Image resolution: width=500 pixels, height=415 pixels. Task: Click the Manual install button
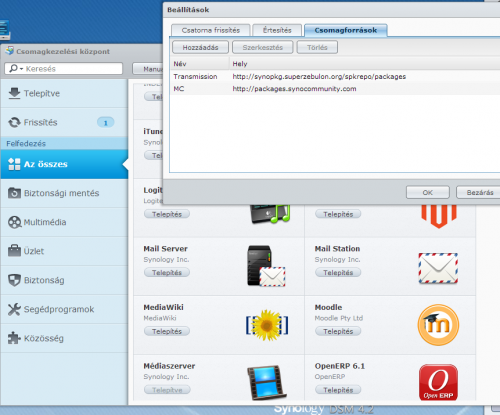pos(148,69)
